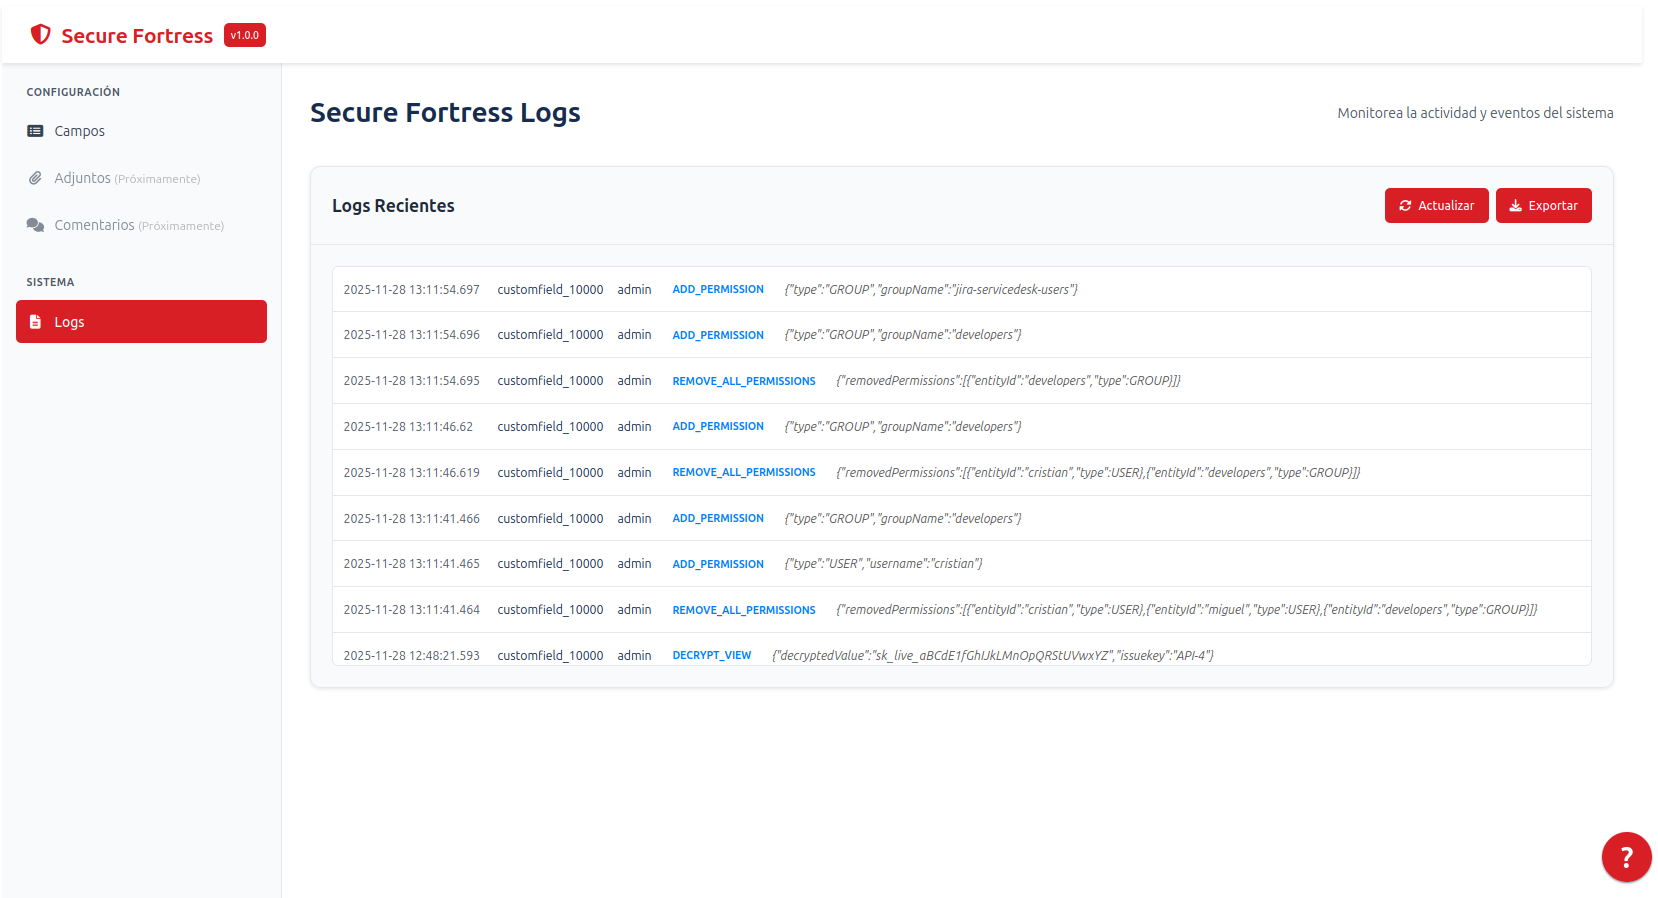Screen dimensions: 1658x898
Task: Select the Logs menu item
Action: click(x=141, y=322)
